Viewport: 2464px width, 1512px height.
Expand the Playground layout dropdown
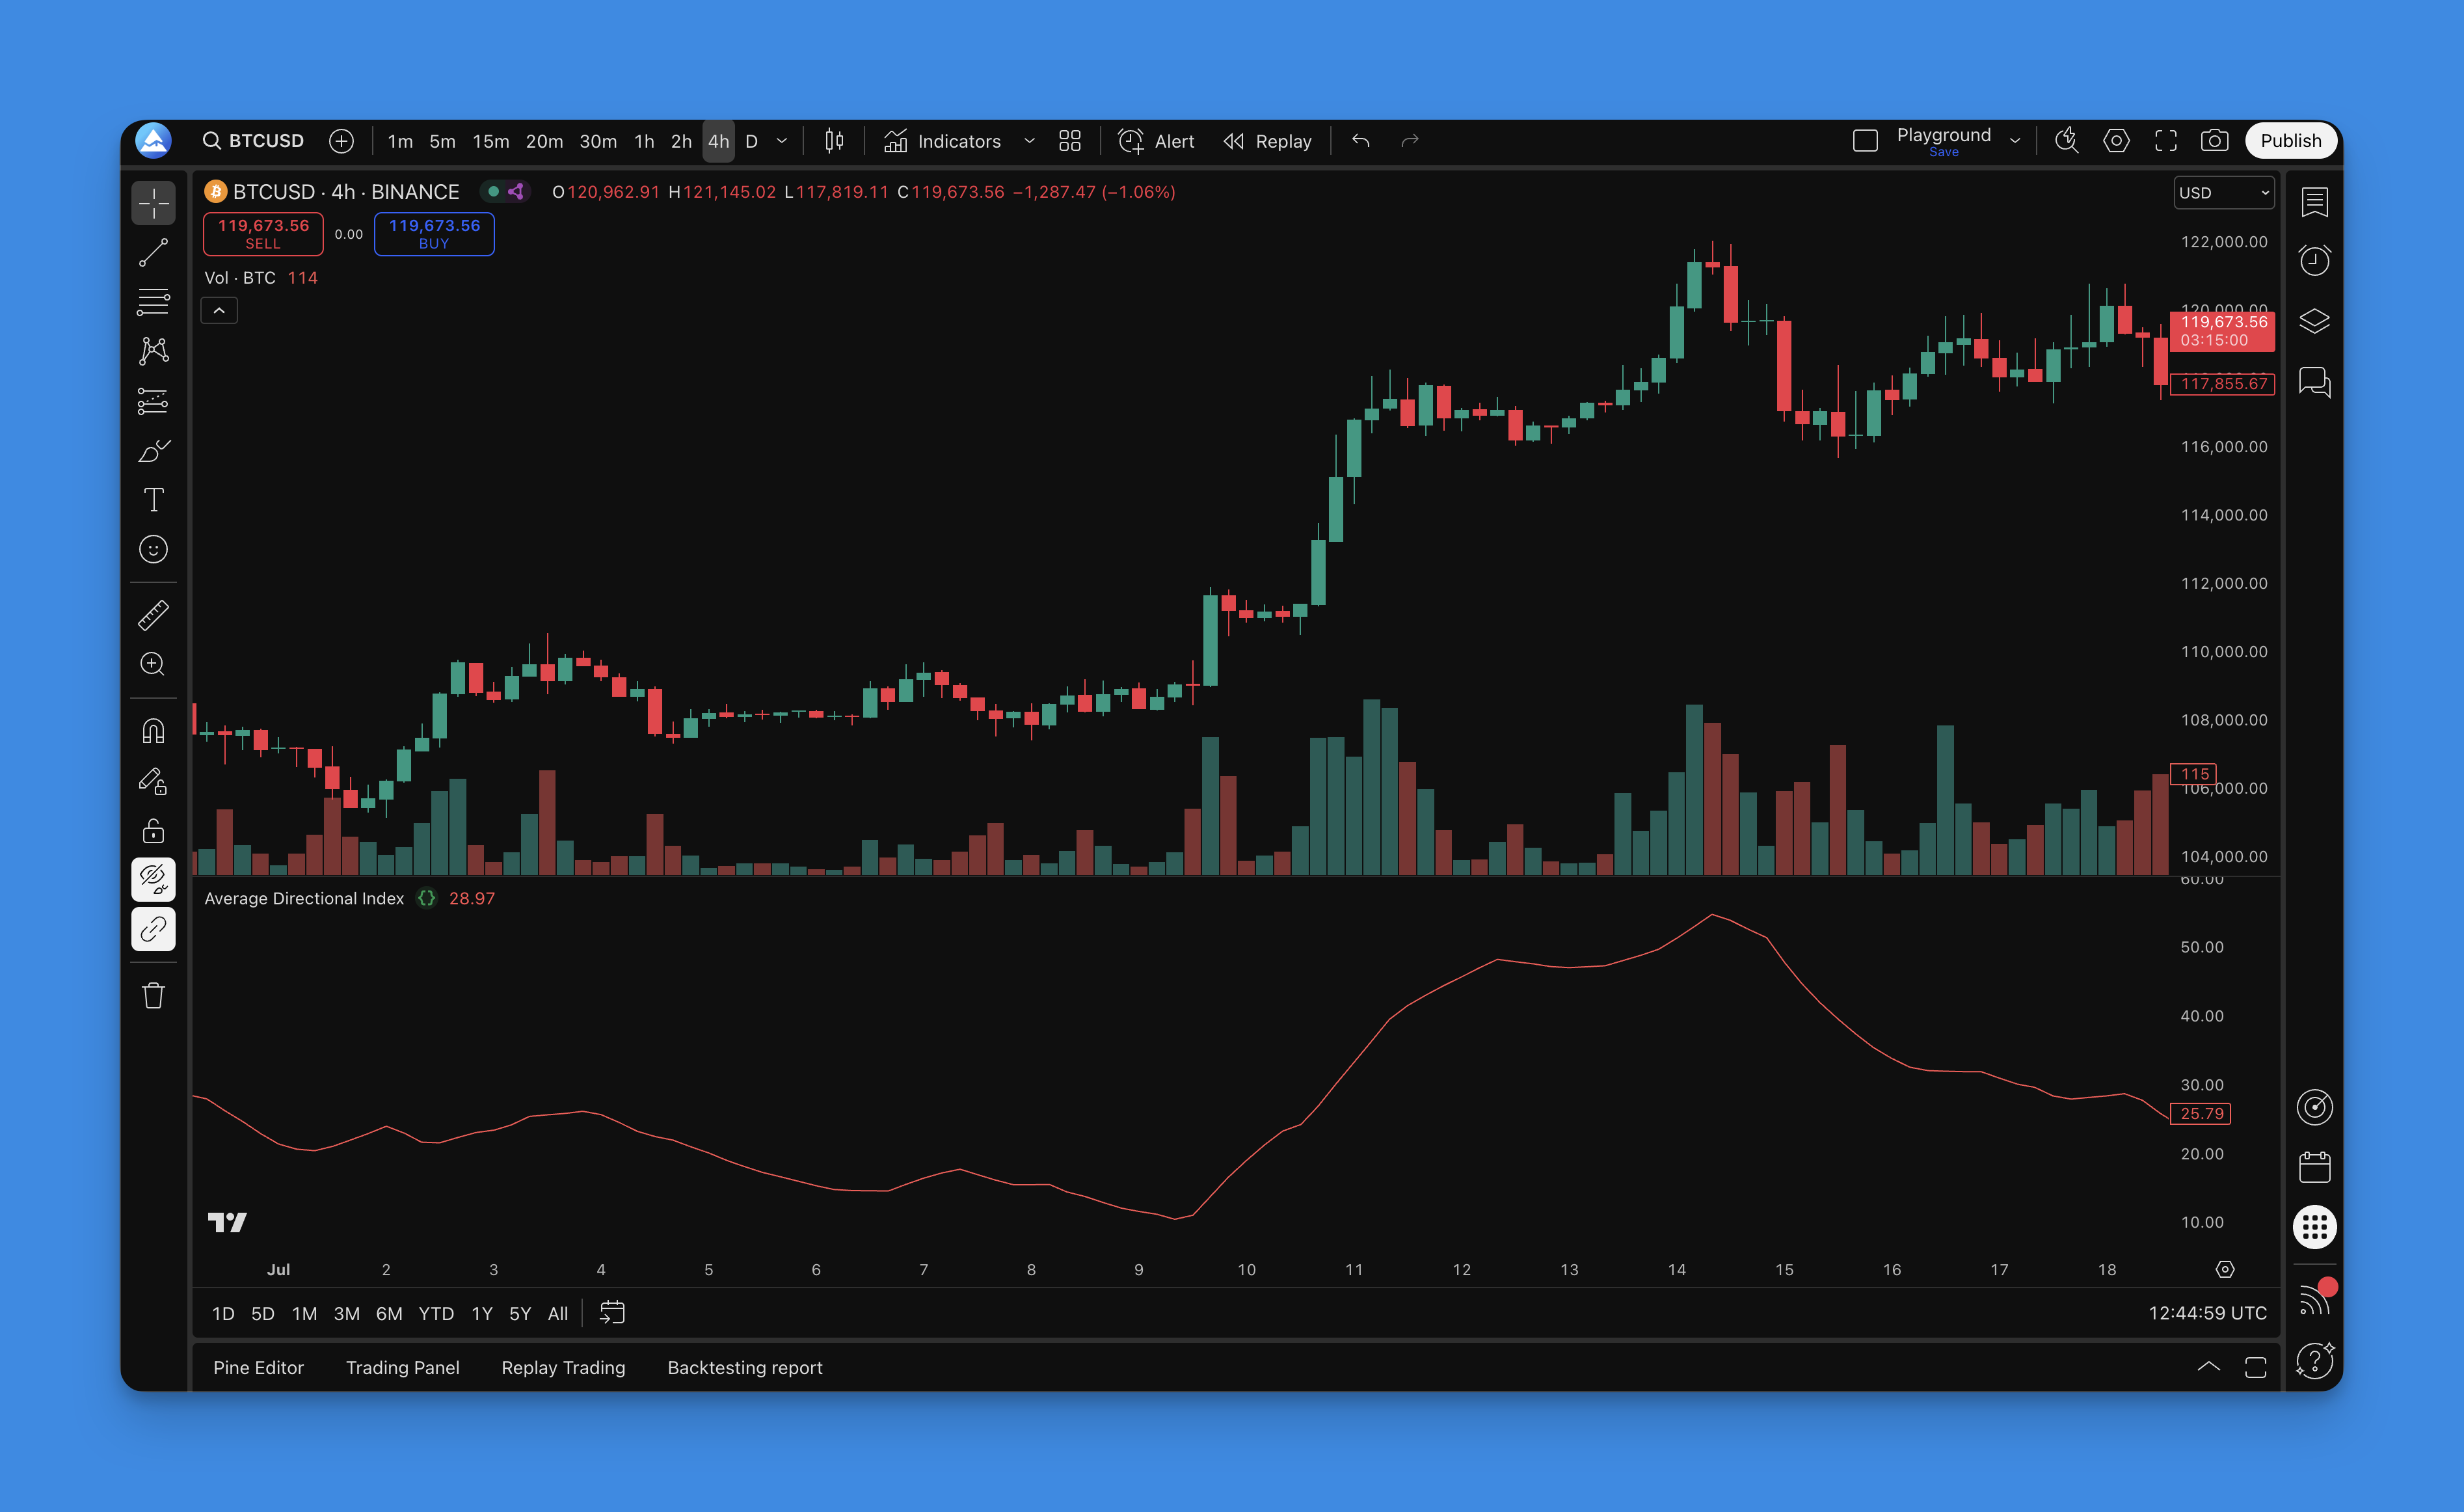2015,141
